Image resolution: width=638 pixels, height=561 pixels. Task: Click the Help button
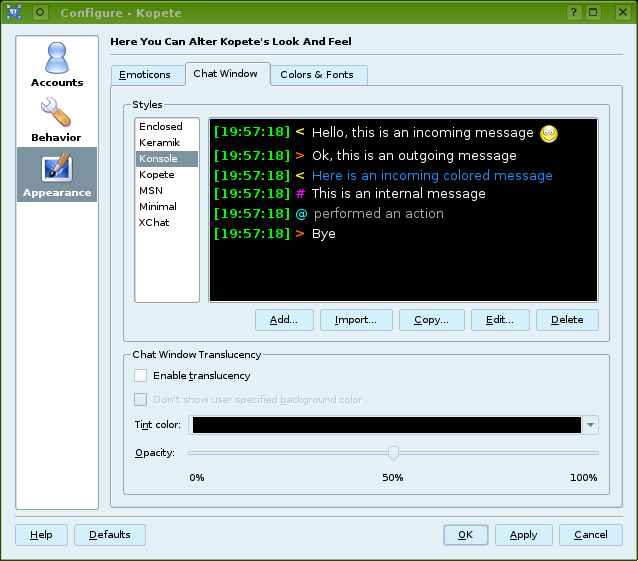(41, 535)
